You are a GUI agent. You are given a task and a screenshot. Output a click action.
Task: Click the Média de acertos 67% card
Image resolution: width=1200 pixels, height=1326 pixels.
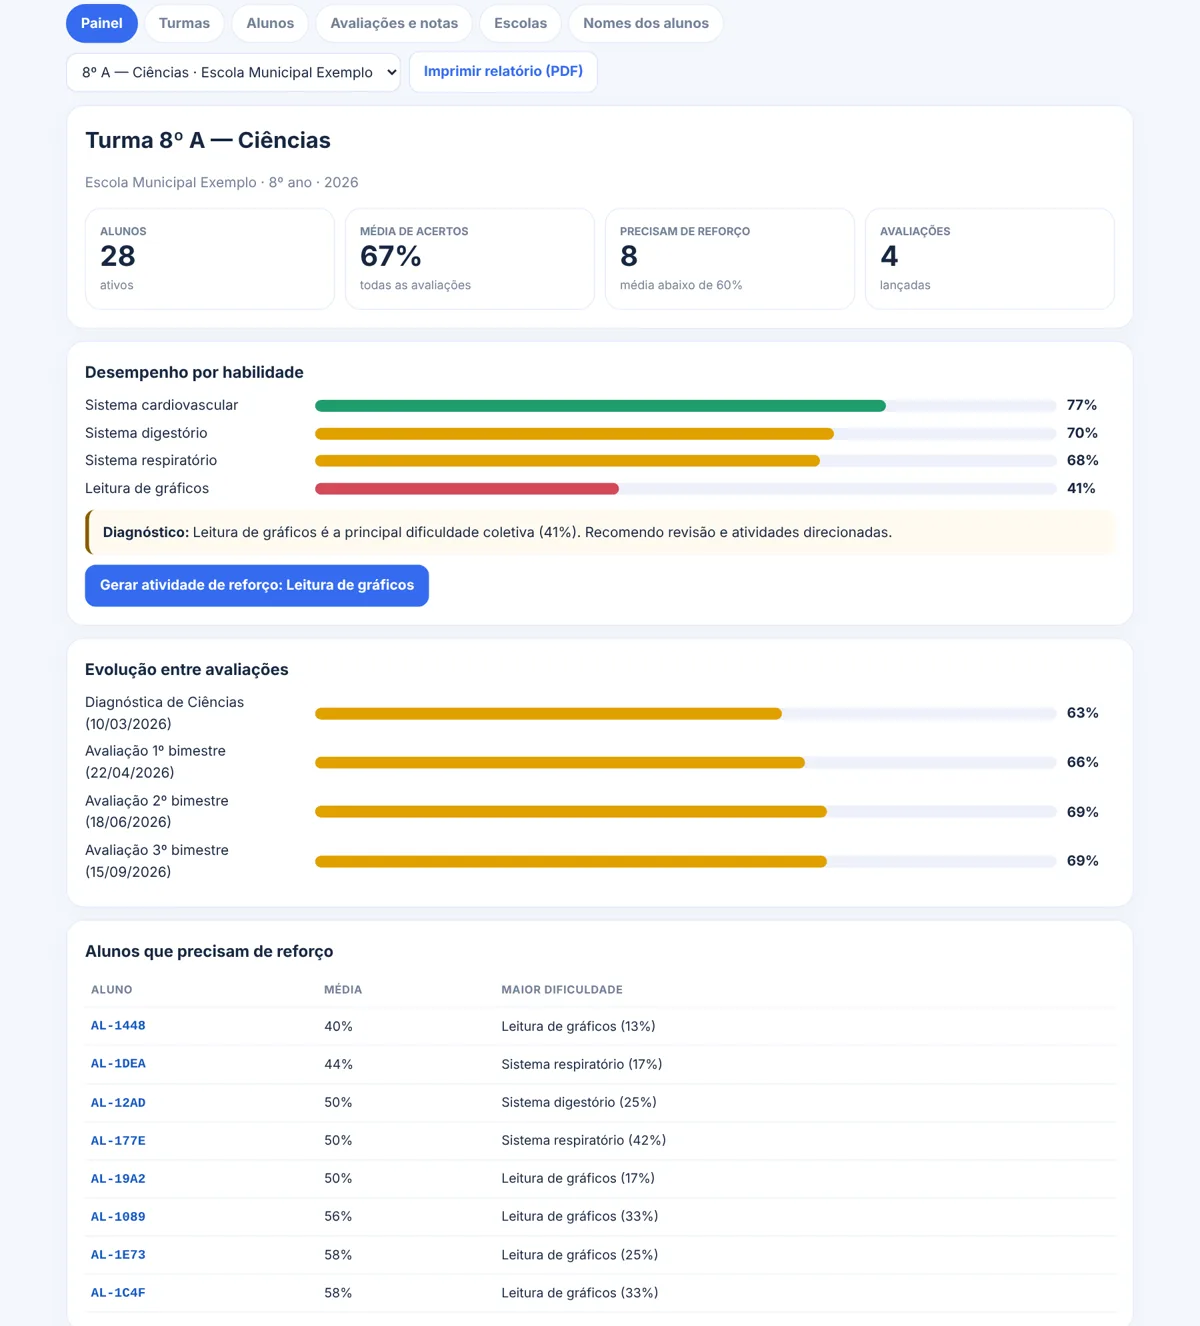click(x=470, y=259)
